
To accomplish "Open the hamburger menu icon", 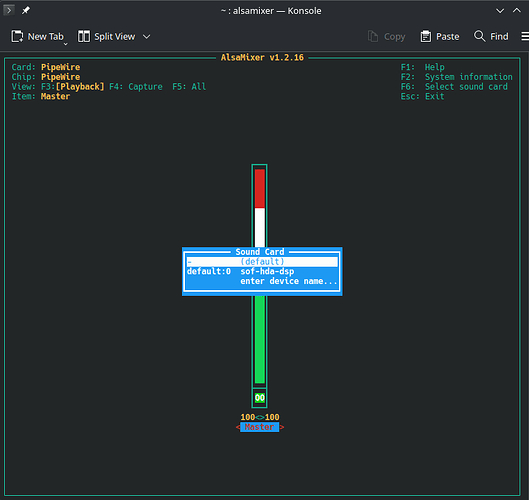I will pyautogui.click(x=525, y=36).
